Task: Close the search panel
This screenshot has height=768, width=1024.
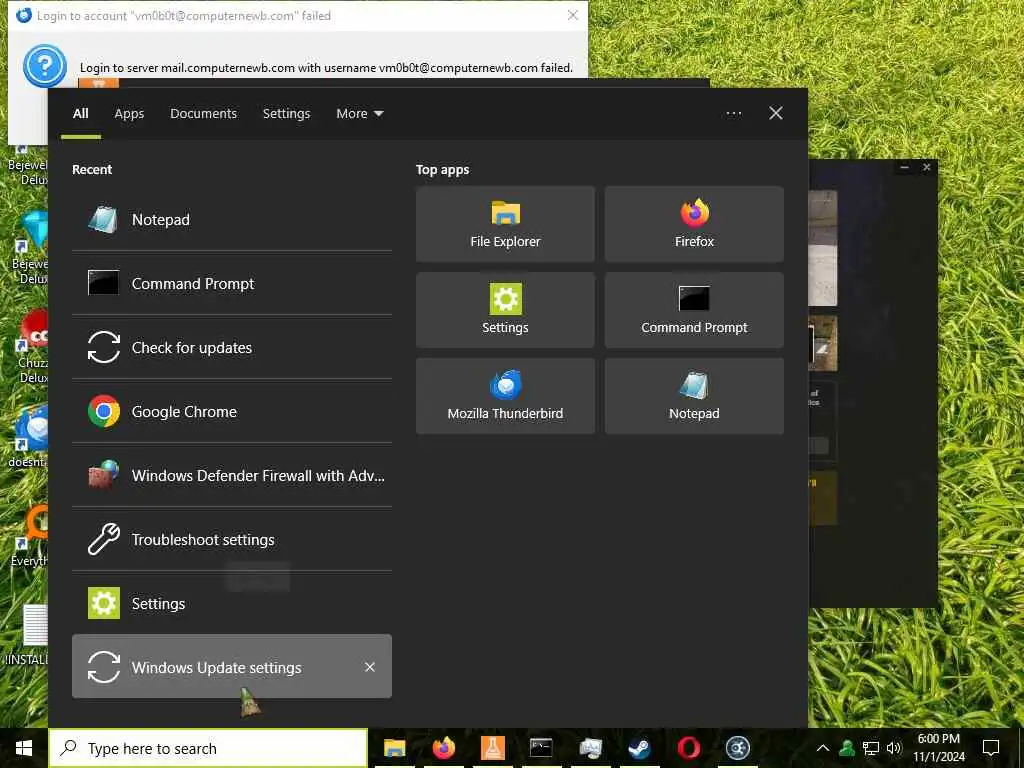Action: coord(776,114)
